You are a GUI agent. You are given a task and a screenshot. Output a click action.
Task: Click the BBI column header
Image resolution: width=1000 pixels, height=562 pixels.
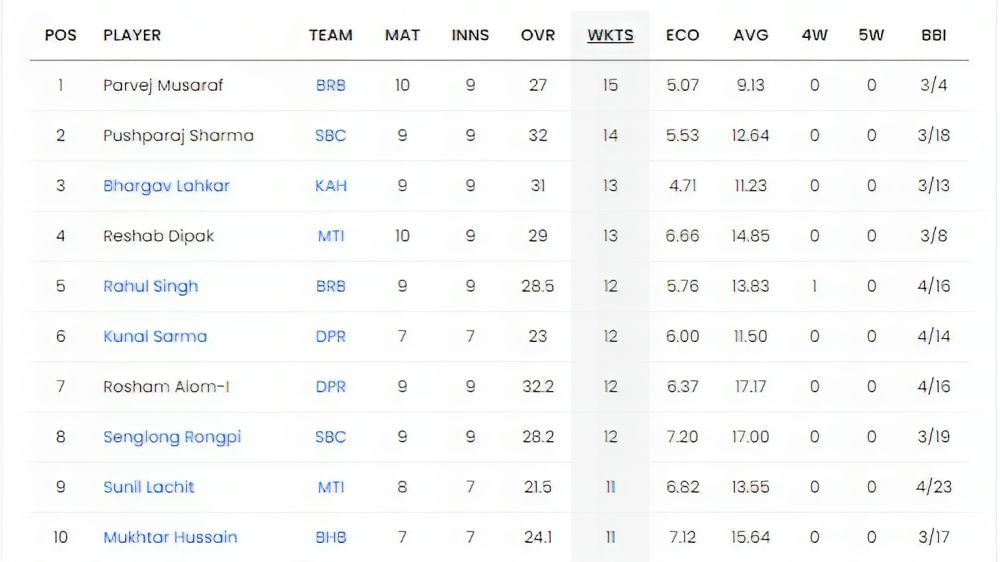(x=933, y=35)
